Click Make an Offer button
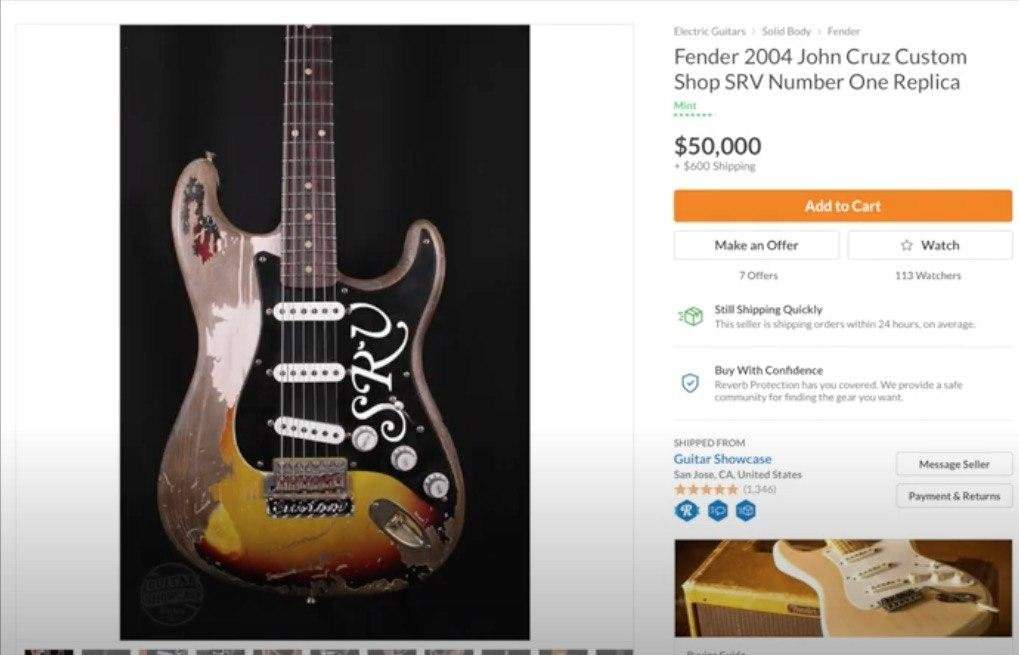1019x655 pixels. coord(756,245)
